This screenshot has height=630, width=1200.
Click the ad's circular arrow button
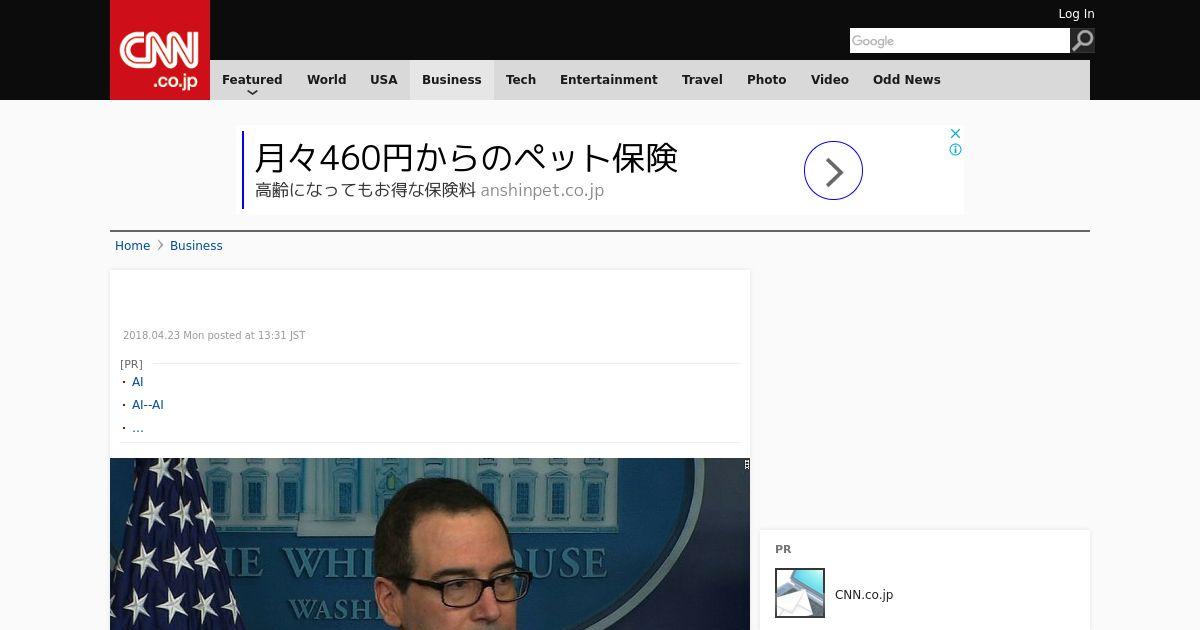pos(833,170)
